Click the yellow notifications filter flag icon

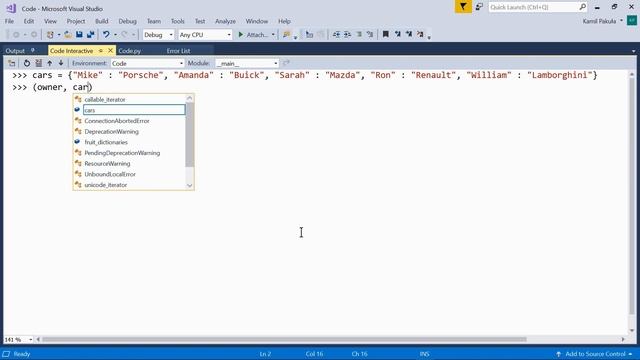tap(463, 7)
